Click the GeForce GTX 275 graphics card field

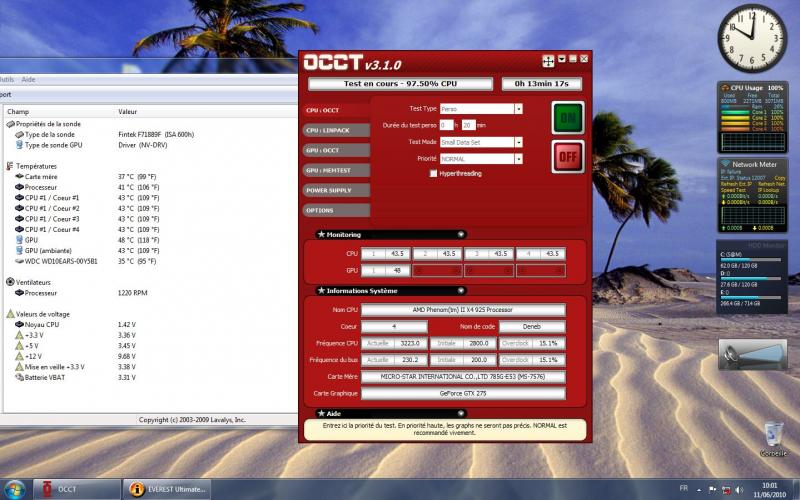(463, 393)
